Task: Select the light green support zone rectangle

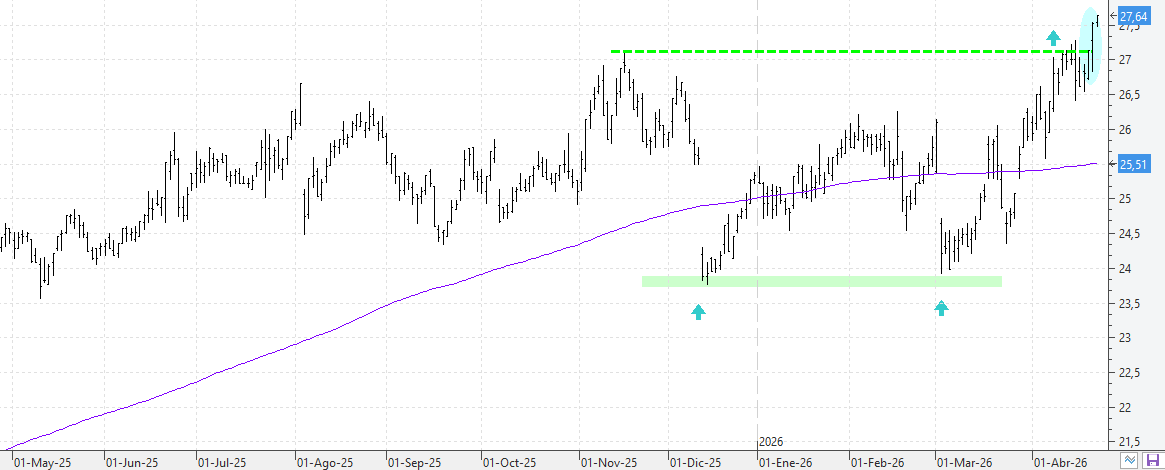Action: [820, 281]
